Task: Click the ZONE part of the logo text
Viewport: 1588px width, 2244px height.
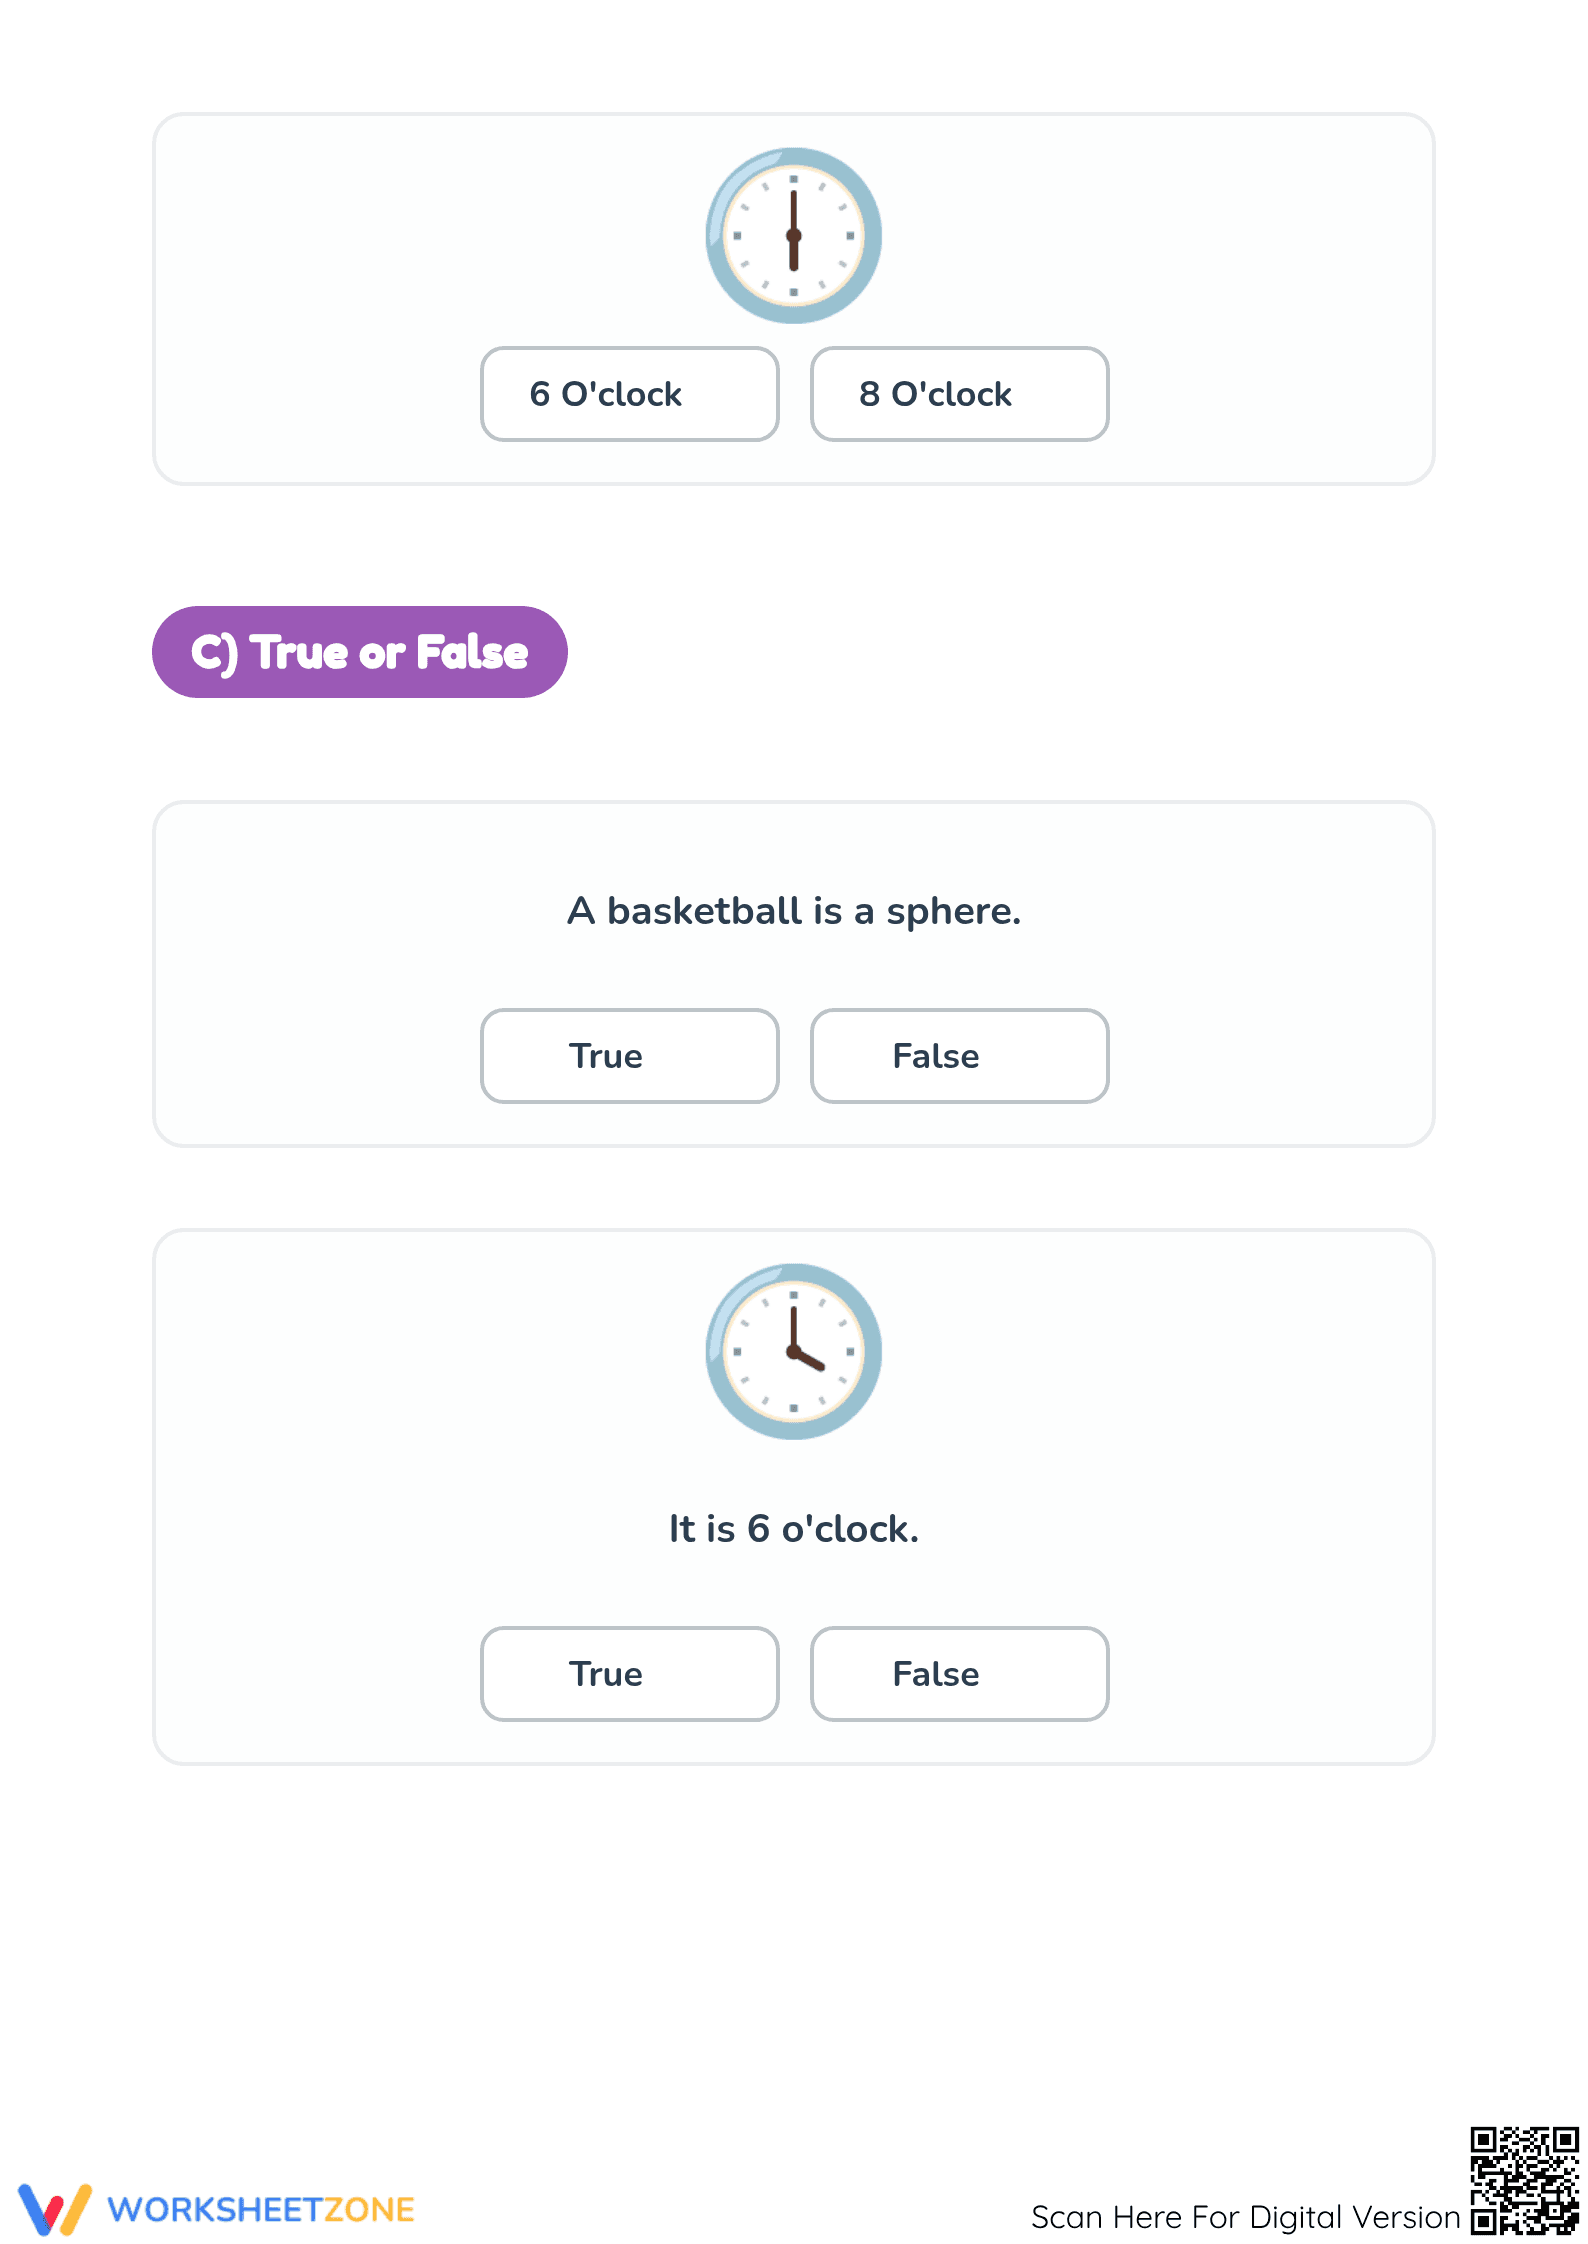Action: pyautogui.click(x=368, y=2209)
